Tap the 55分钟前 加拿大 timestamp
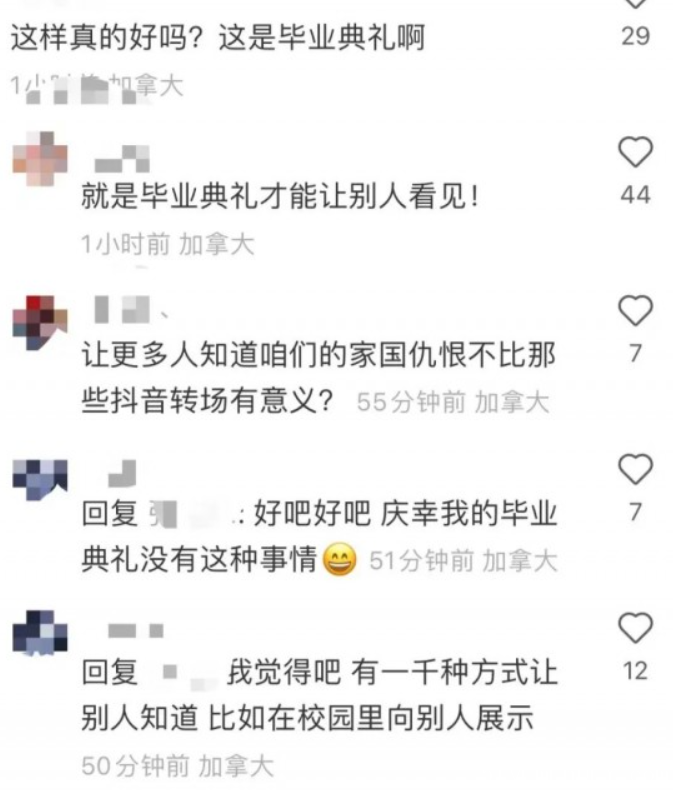 (452, 402)
